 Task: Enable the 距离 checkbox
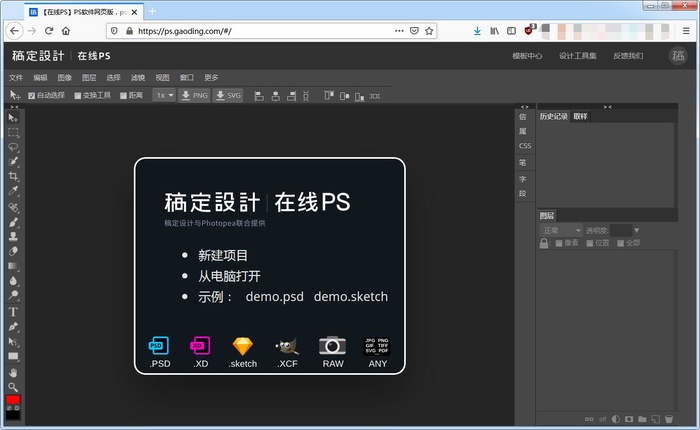(x=122, y=96)
